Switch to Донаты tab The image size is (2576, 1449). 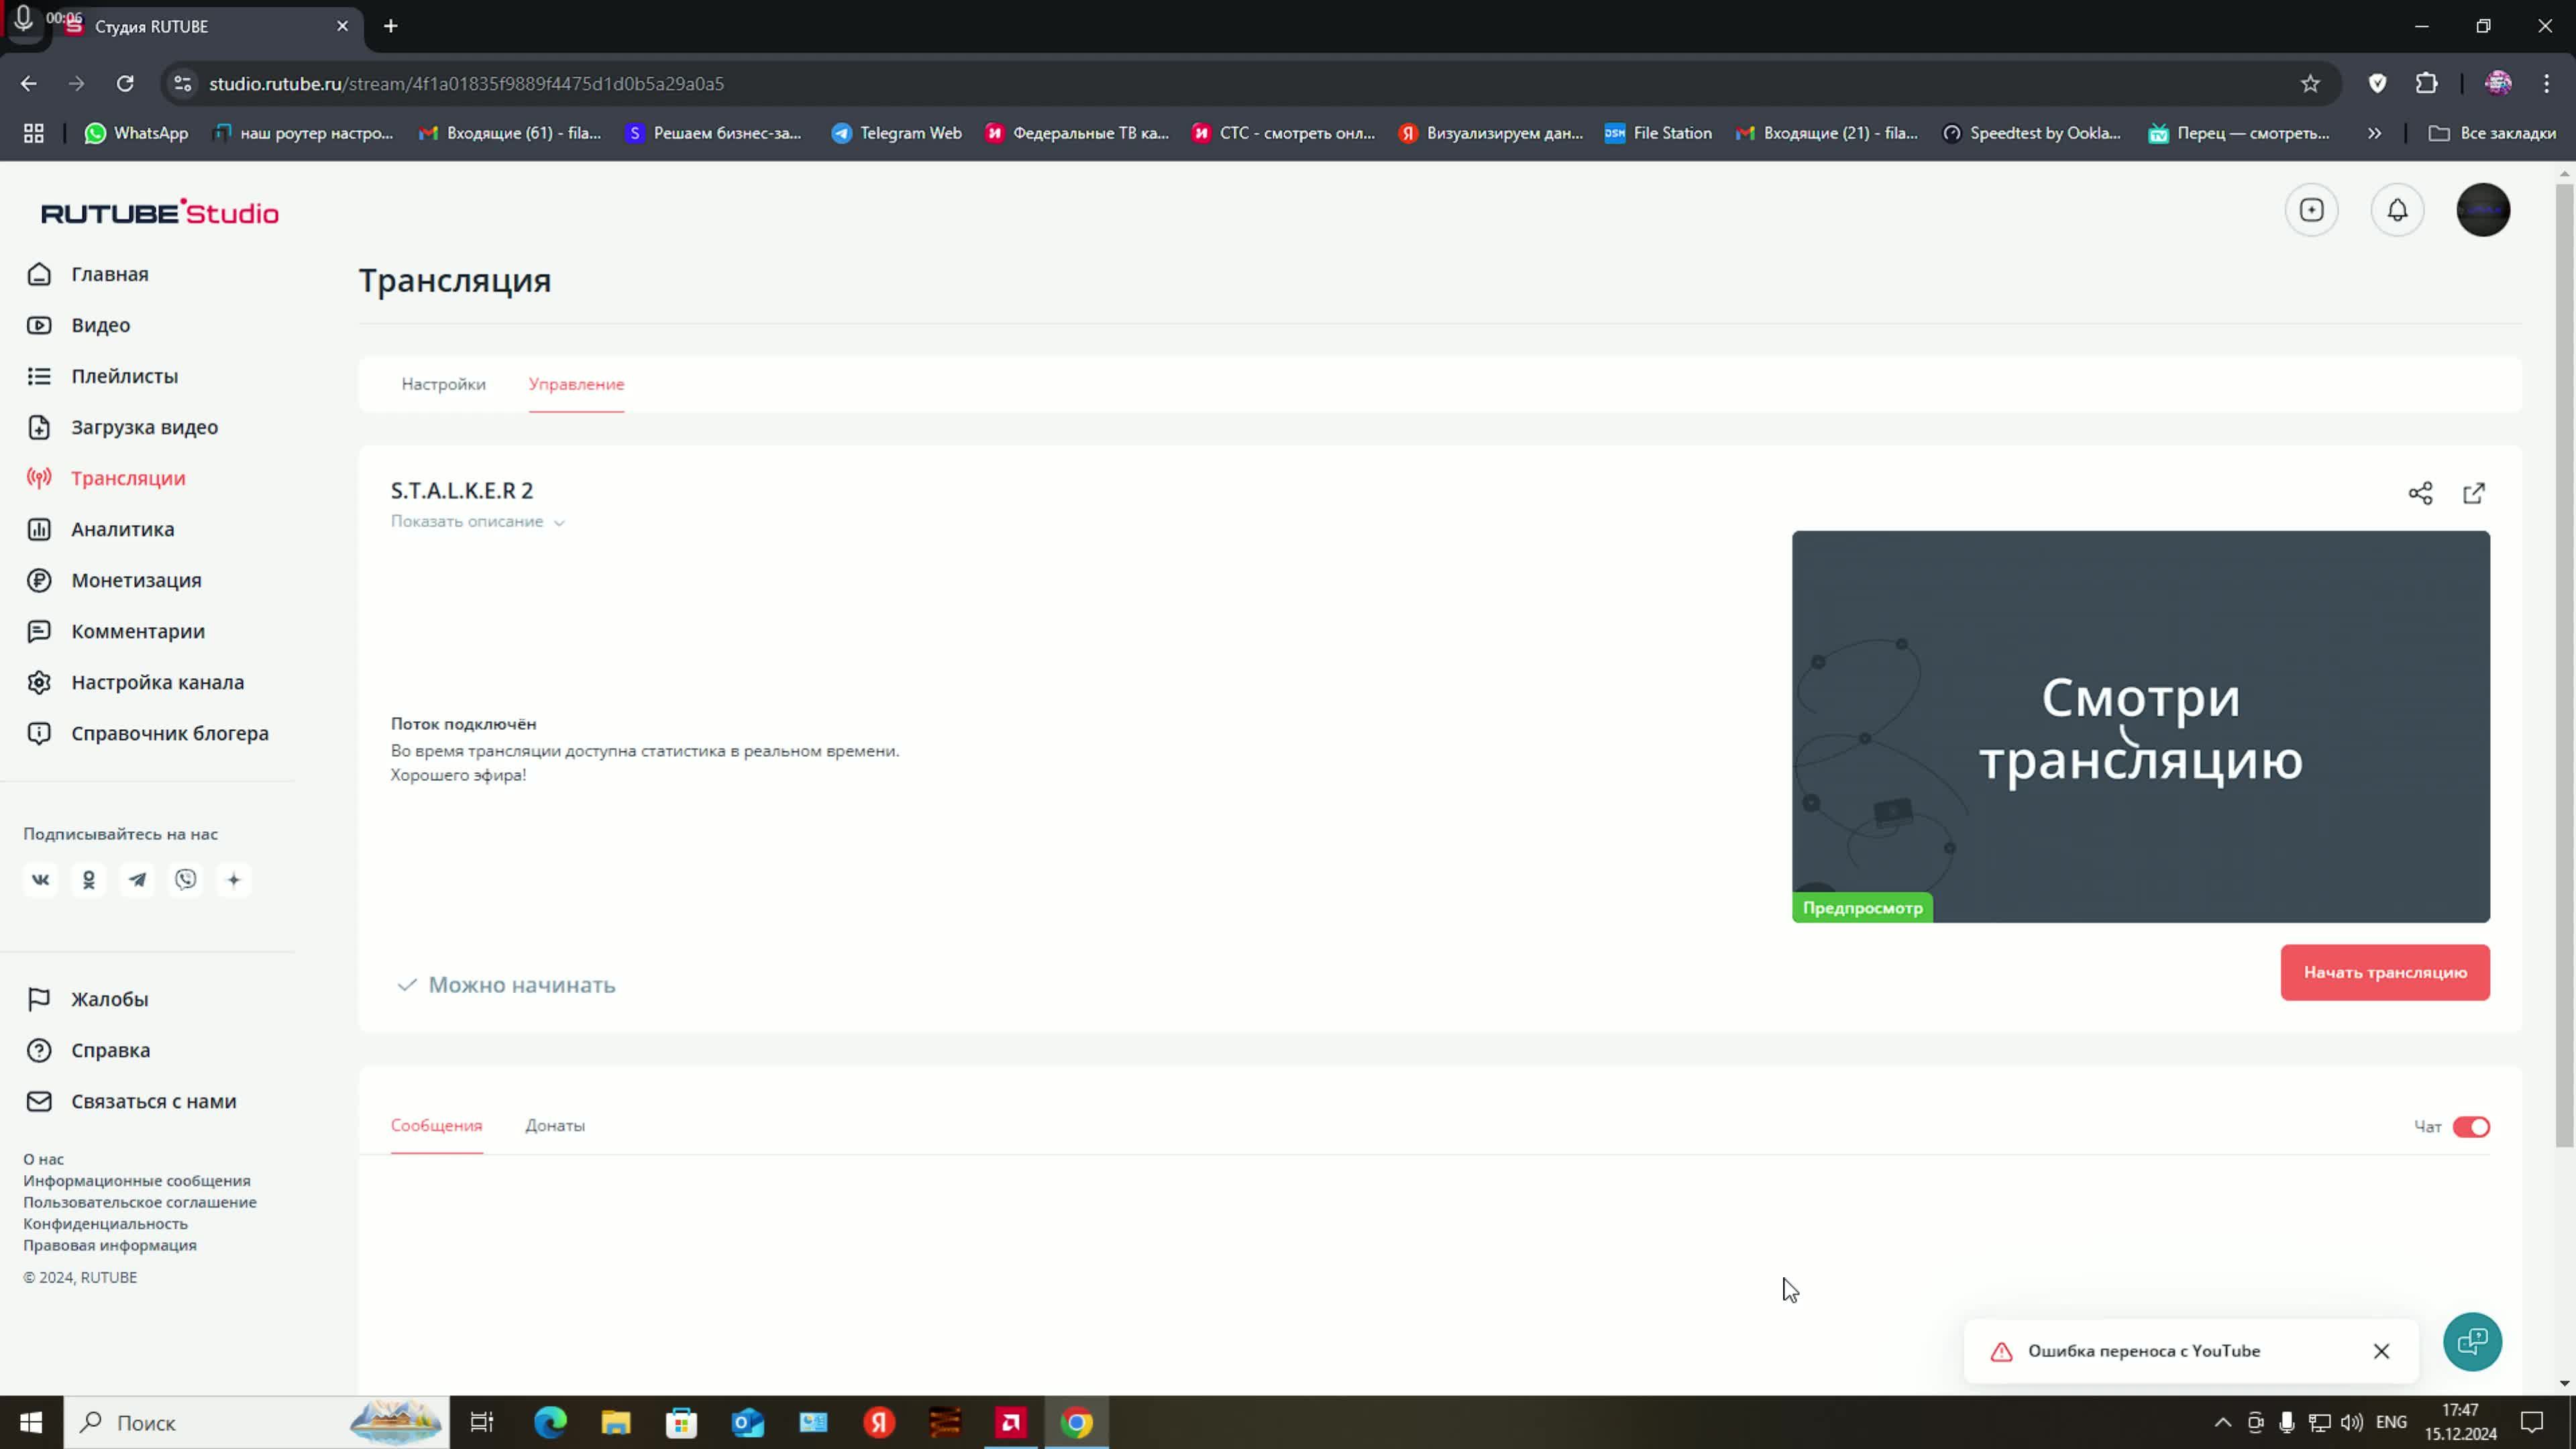[555, 1126]
